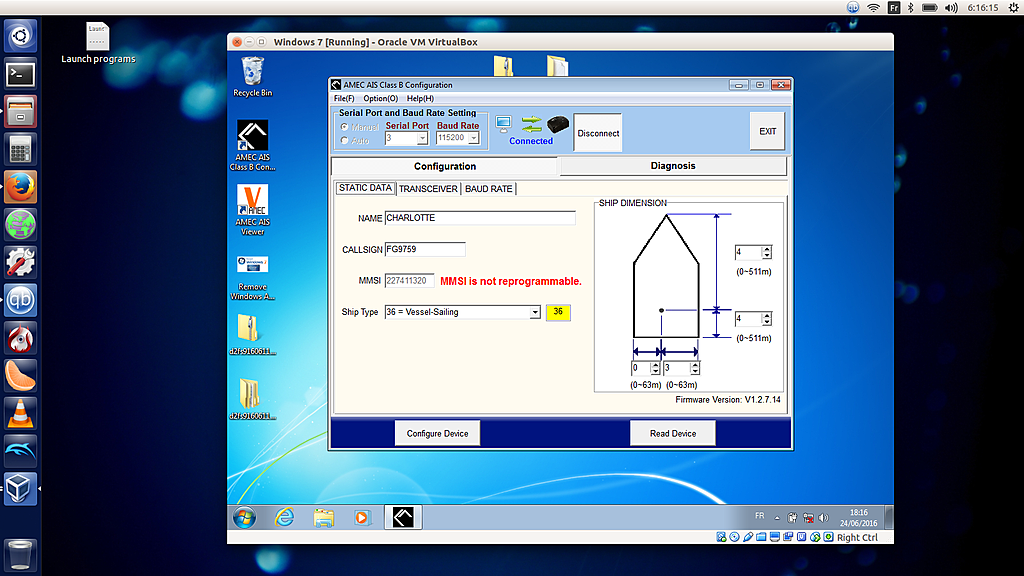
Task: Open the Ubuntu top panel clock 6:16:15
Action: pos(983,8)
